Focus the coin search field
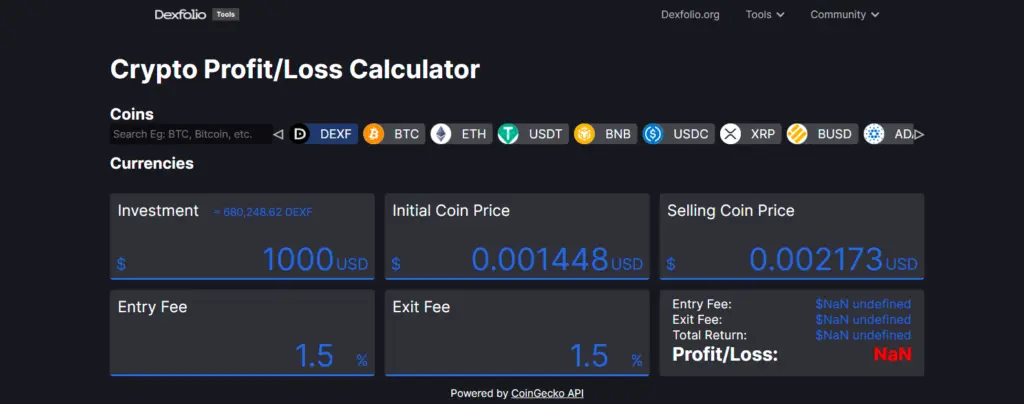The image size is (1024, 404). 190,134
